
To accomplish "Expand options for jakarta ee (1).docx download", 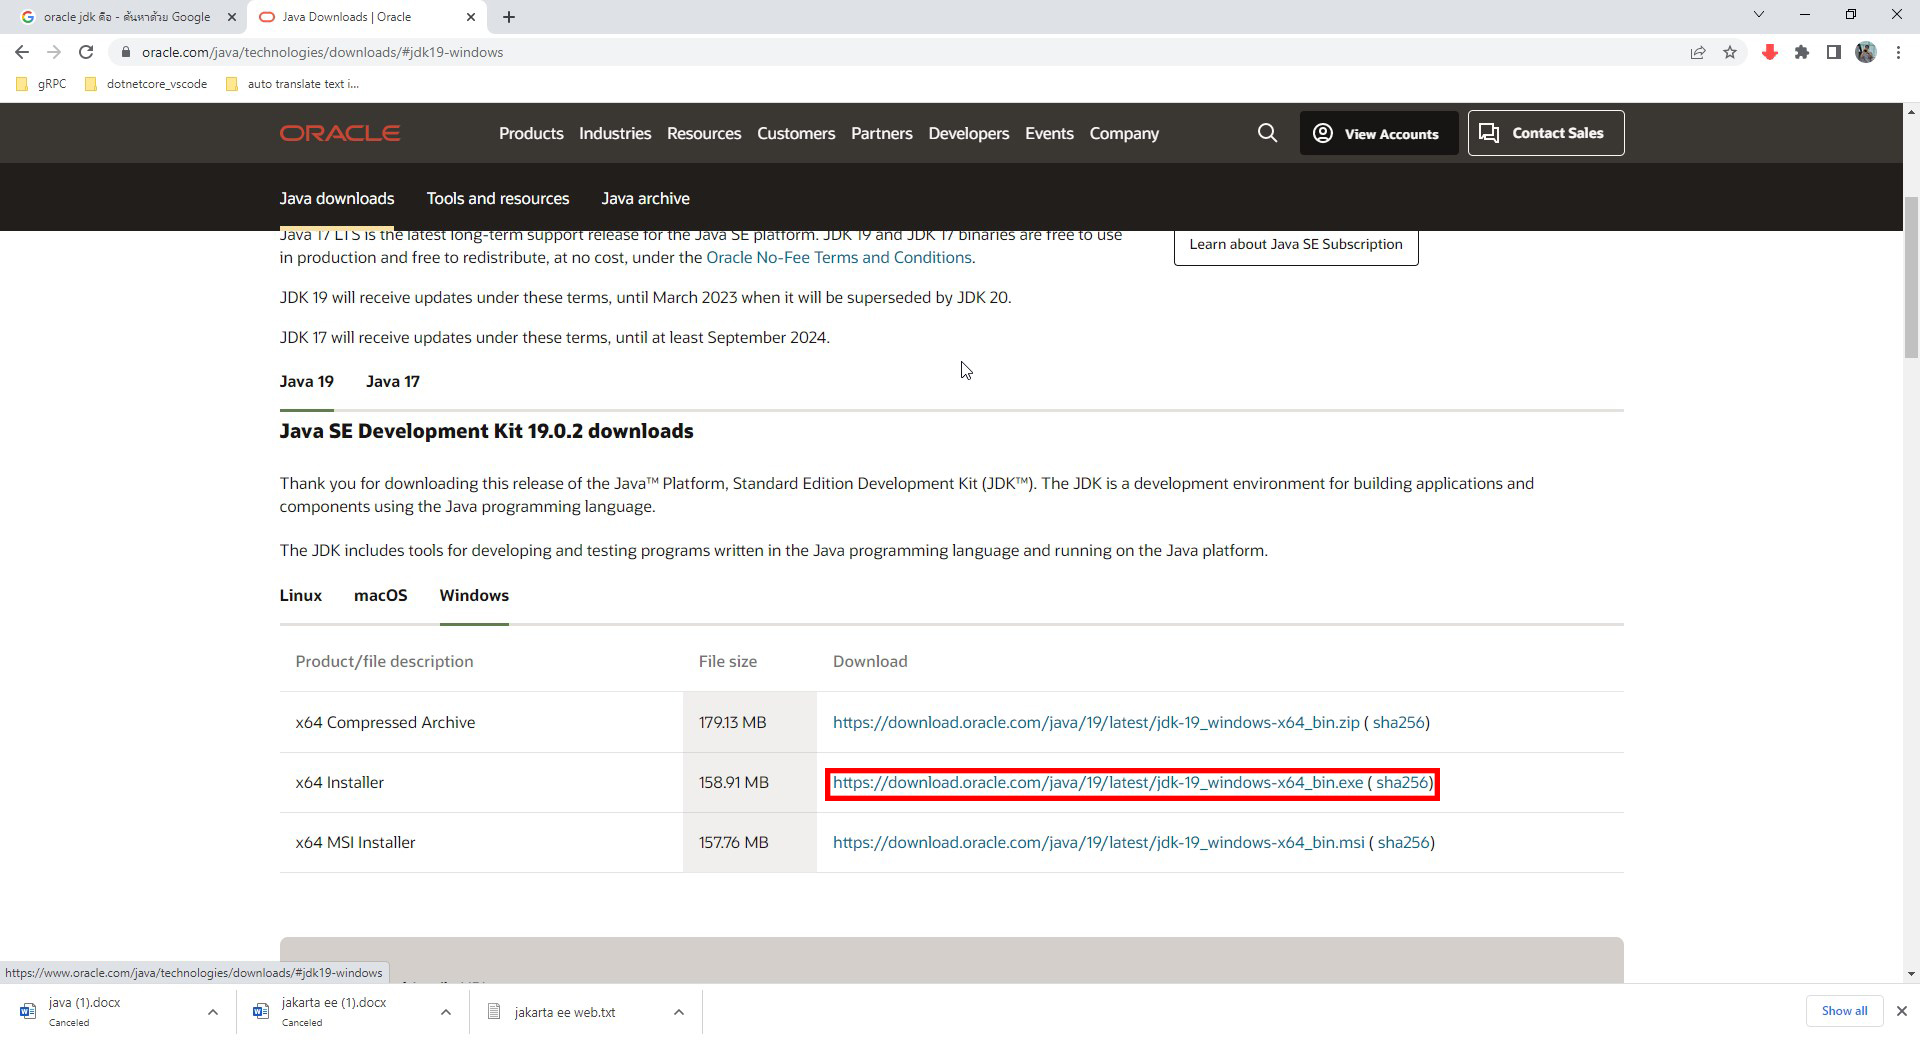I will coord(445,1012).
